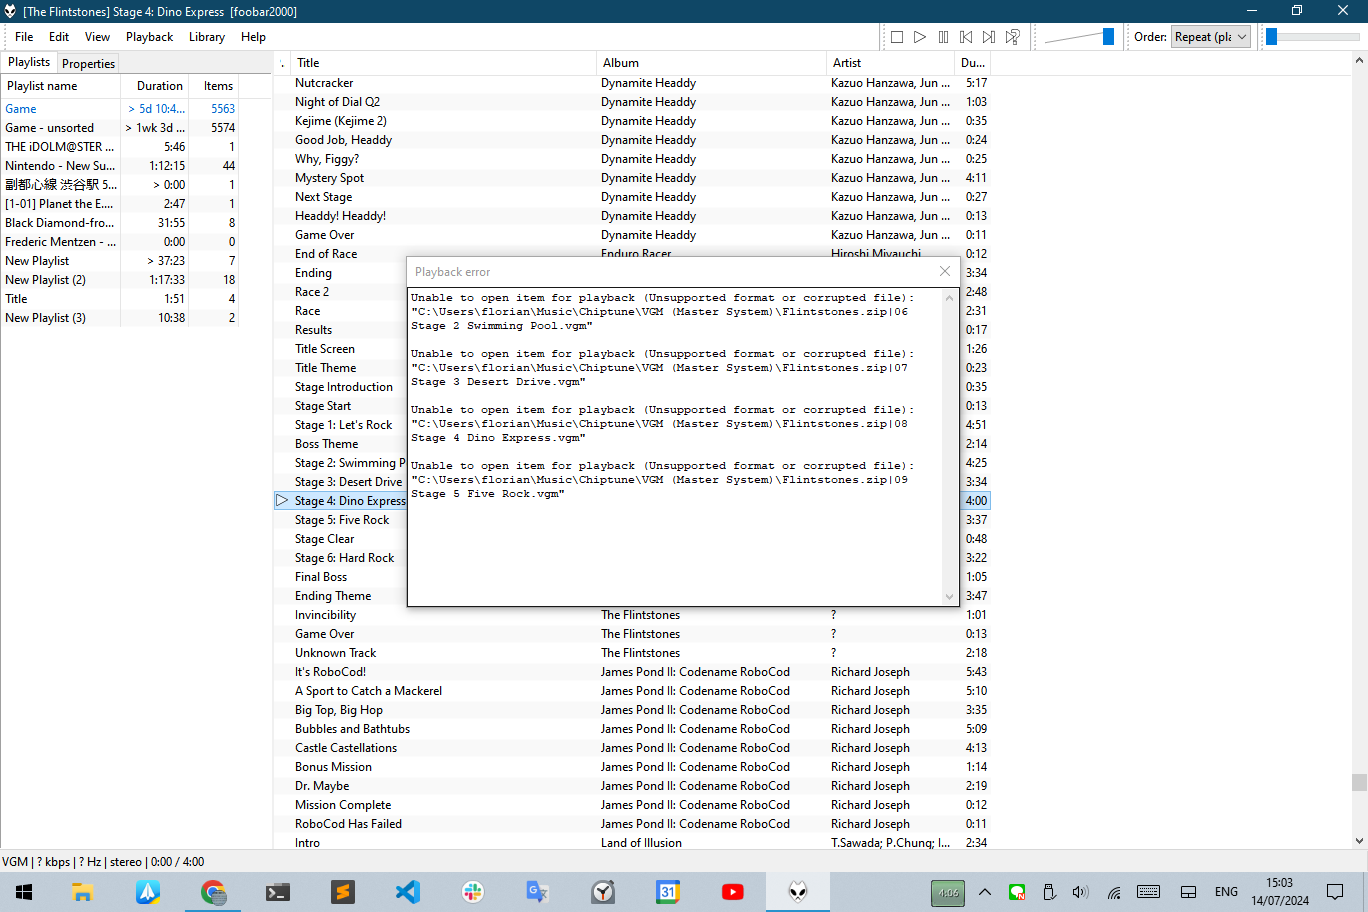Viewport: 1368px width, 912px height.
Task: Open Visual Studio Code from taskbar
Action: [x=408, y=892]
